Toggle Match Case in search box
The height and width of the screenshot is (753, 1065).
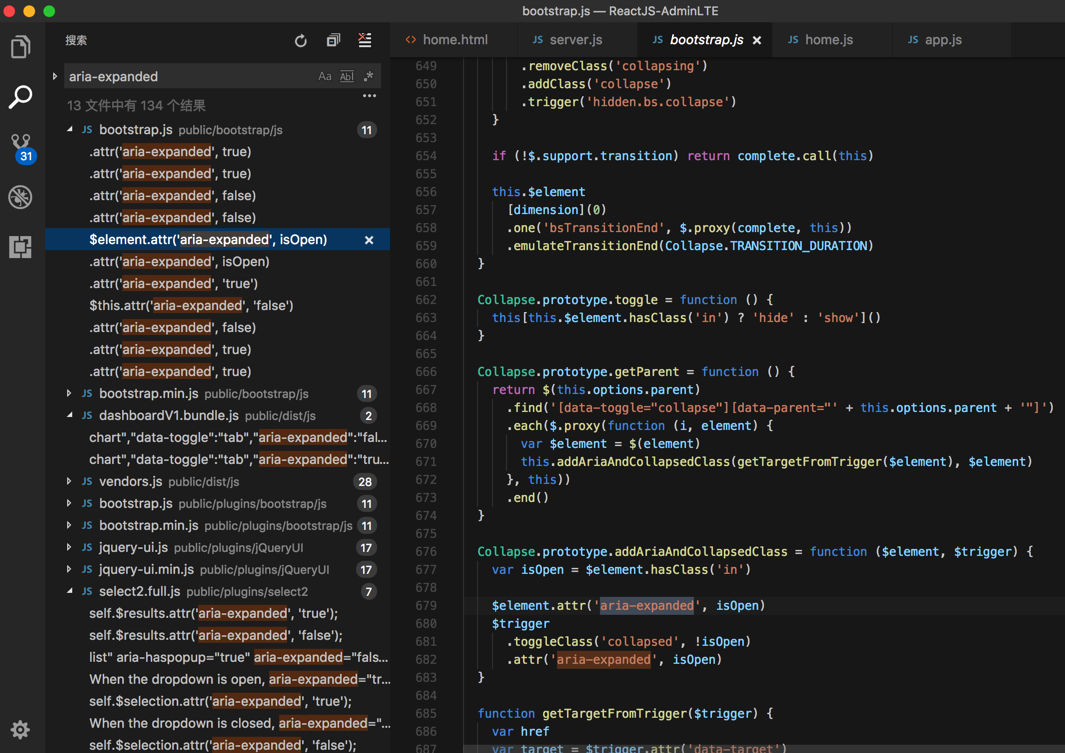pyautogui.click(x=325, y=77)
